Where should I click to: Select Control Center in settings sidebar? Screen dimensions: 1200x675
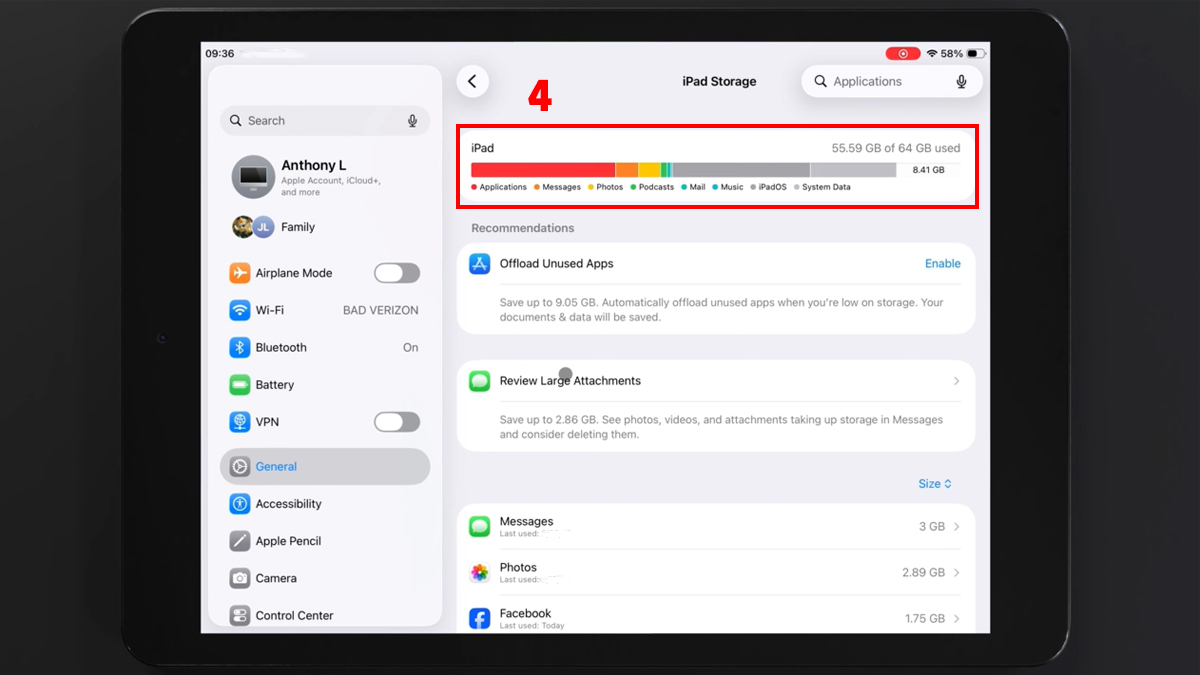click(x=325, y=615)
